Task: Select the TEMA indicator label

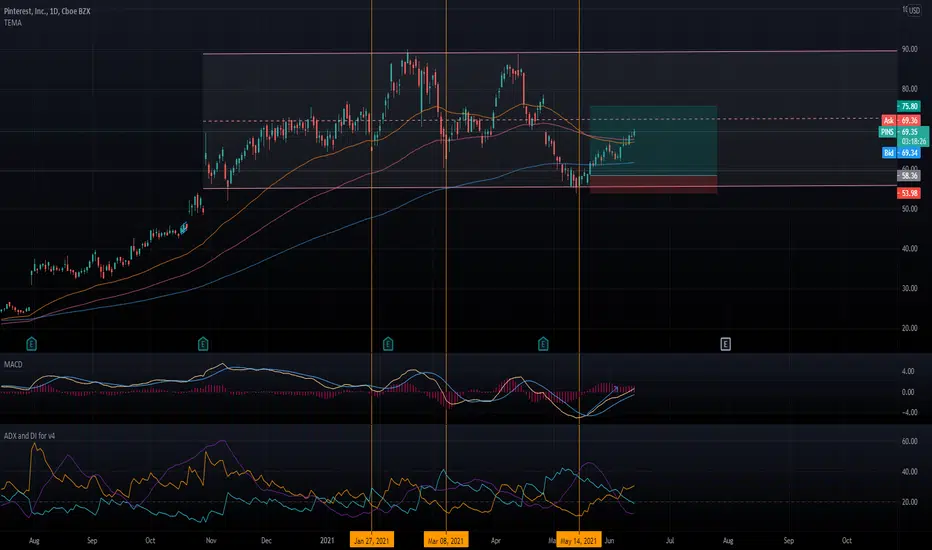Action: [x=12, y=23]
